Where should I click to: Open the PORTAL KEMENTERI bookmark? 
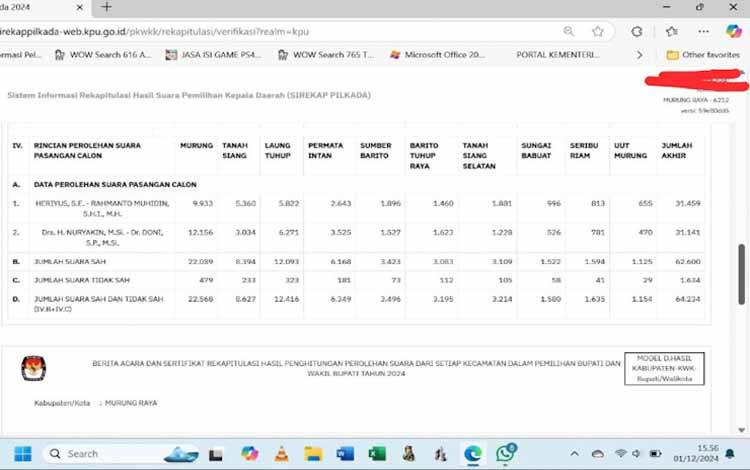557,55
